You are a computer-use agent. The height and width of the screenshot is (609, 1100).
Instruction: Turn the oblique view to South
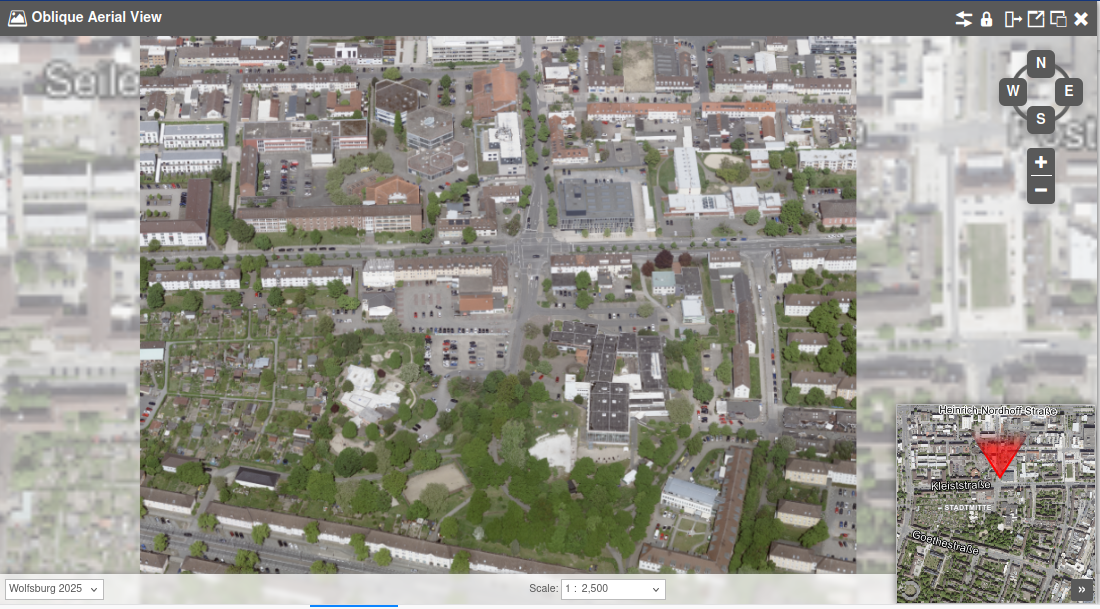pyautogui.click(x=1041, y=119)
